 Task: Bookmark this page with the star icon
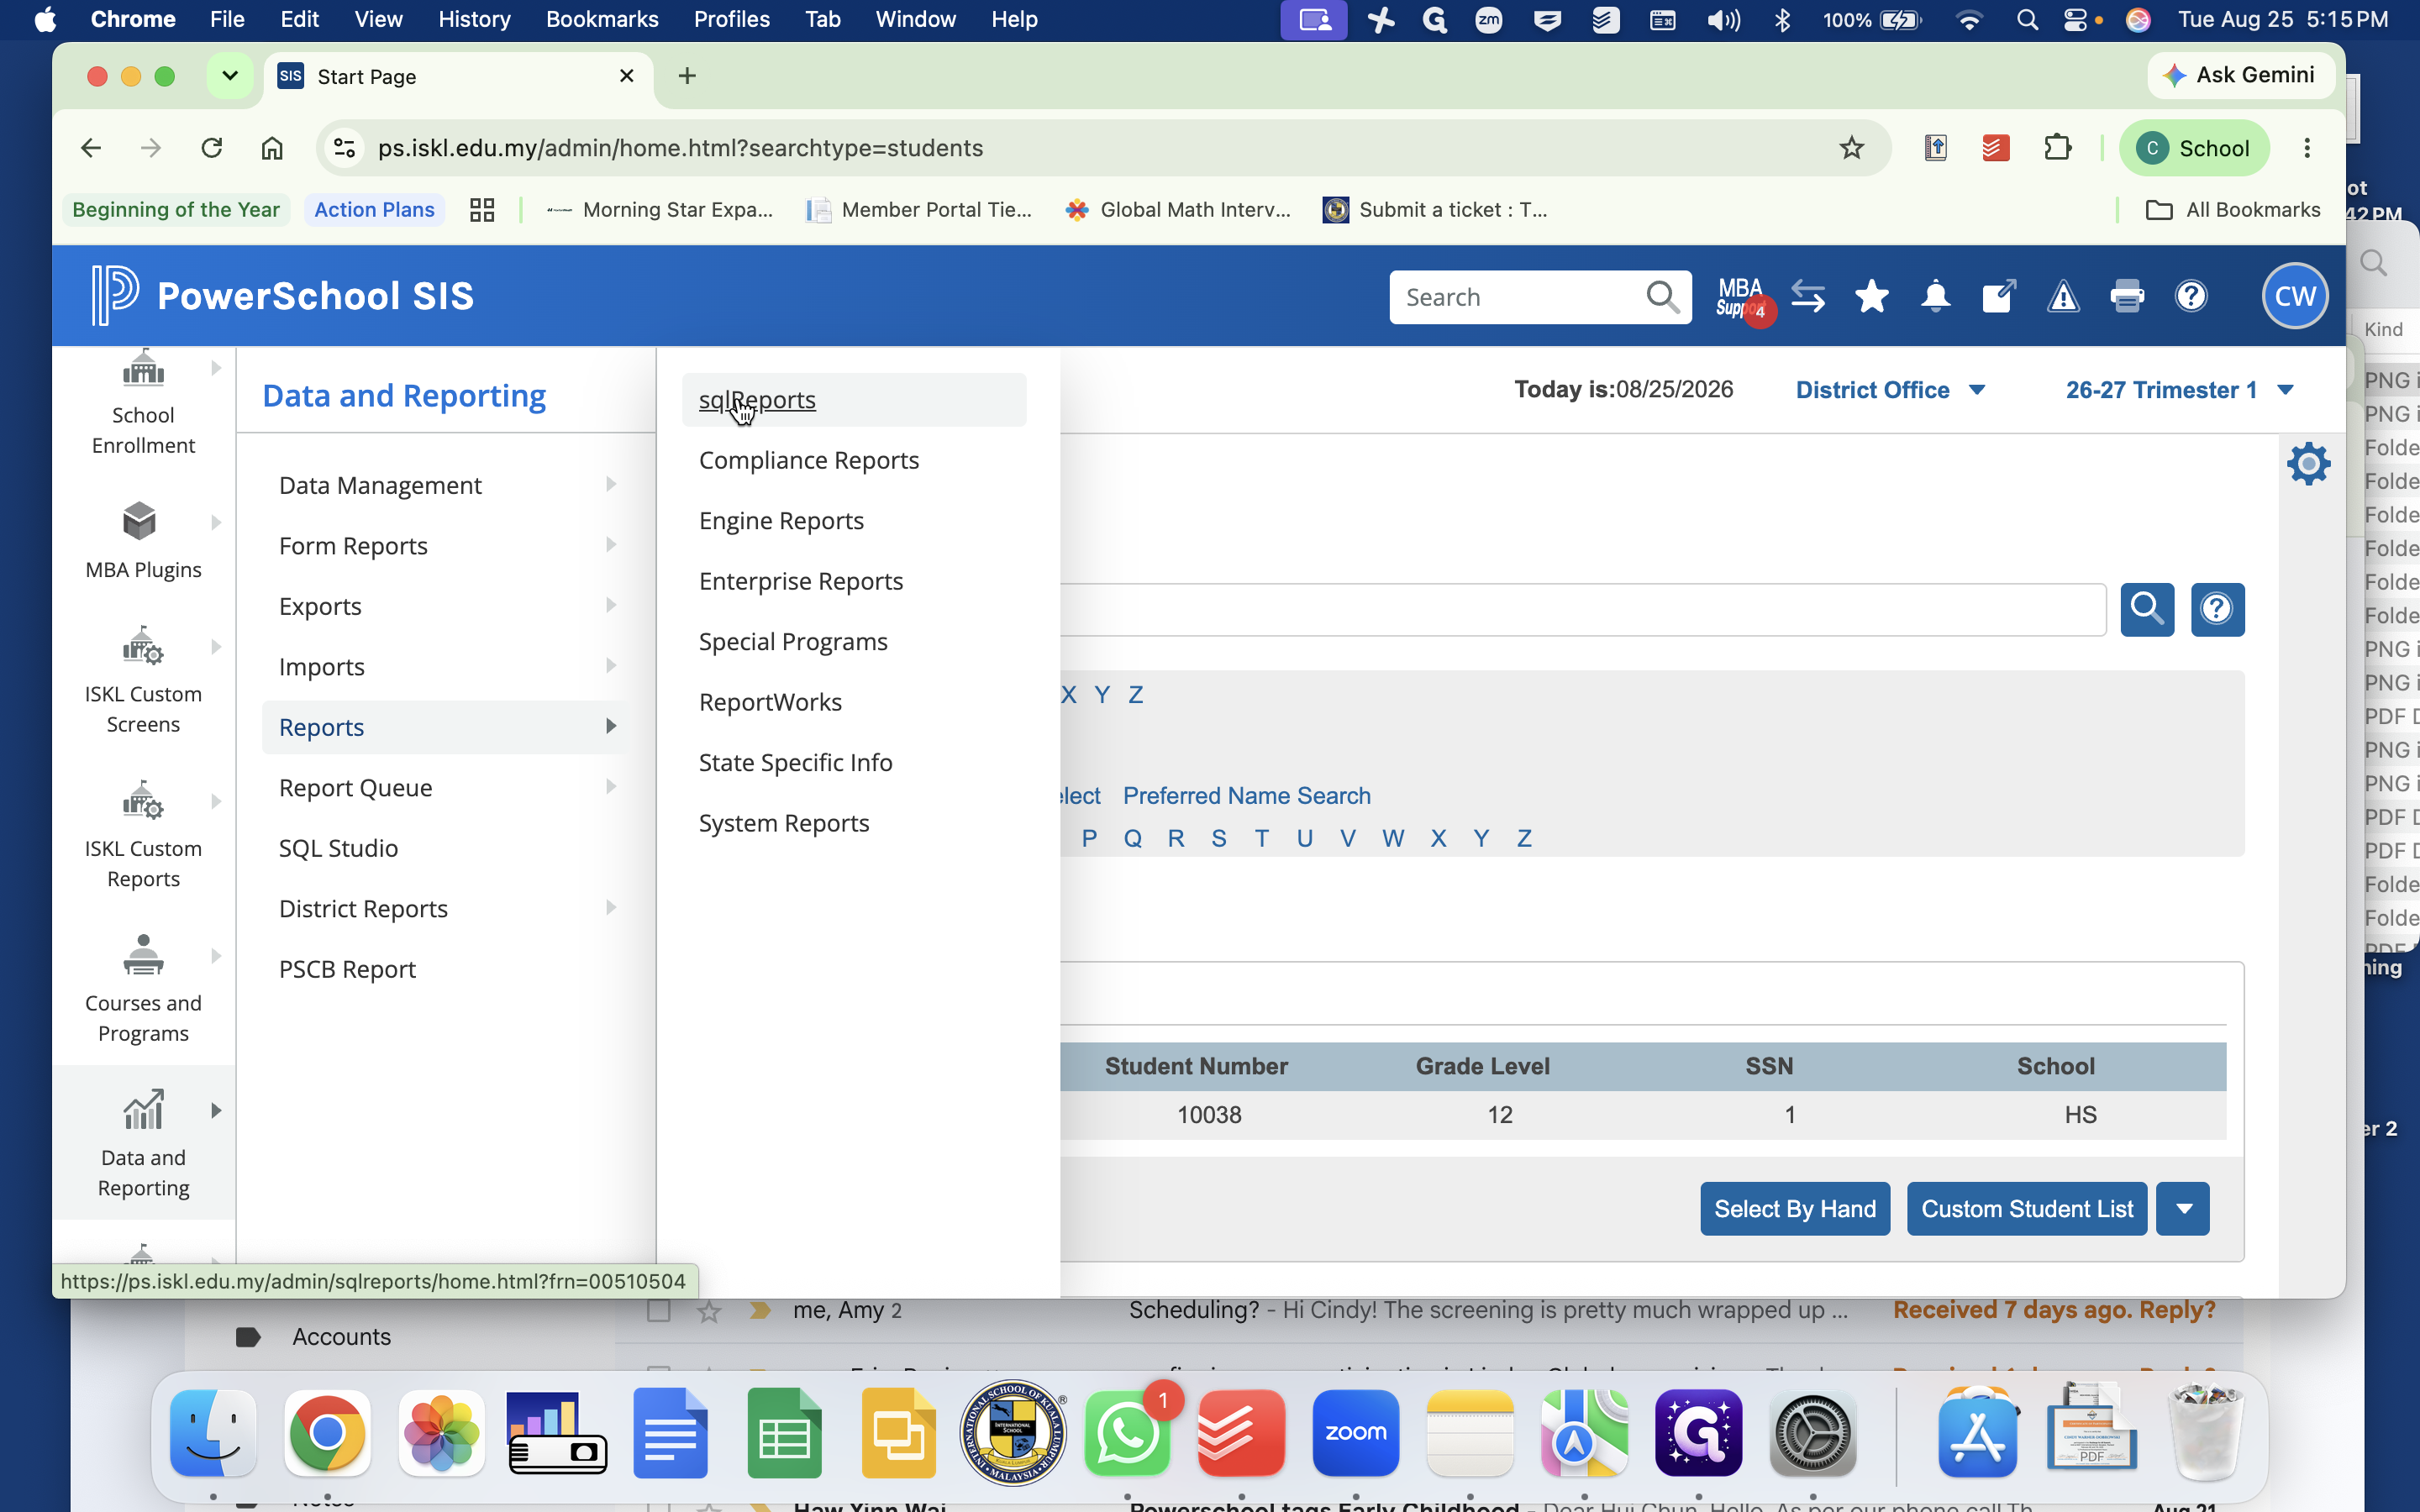coord(1851,148)
